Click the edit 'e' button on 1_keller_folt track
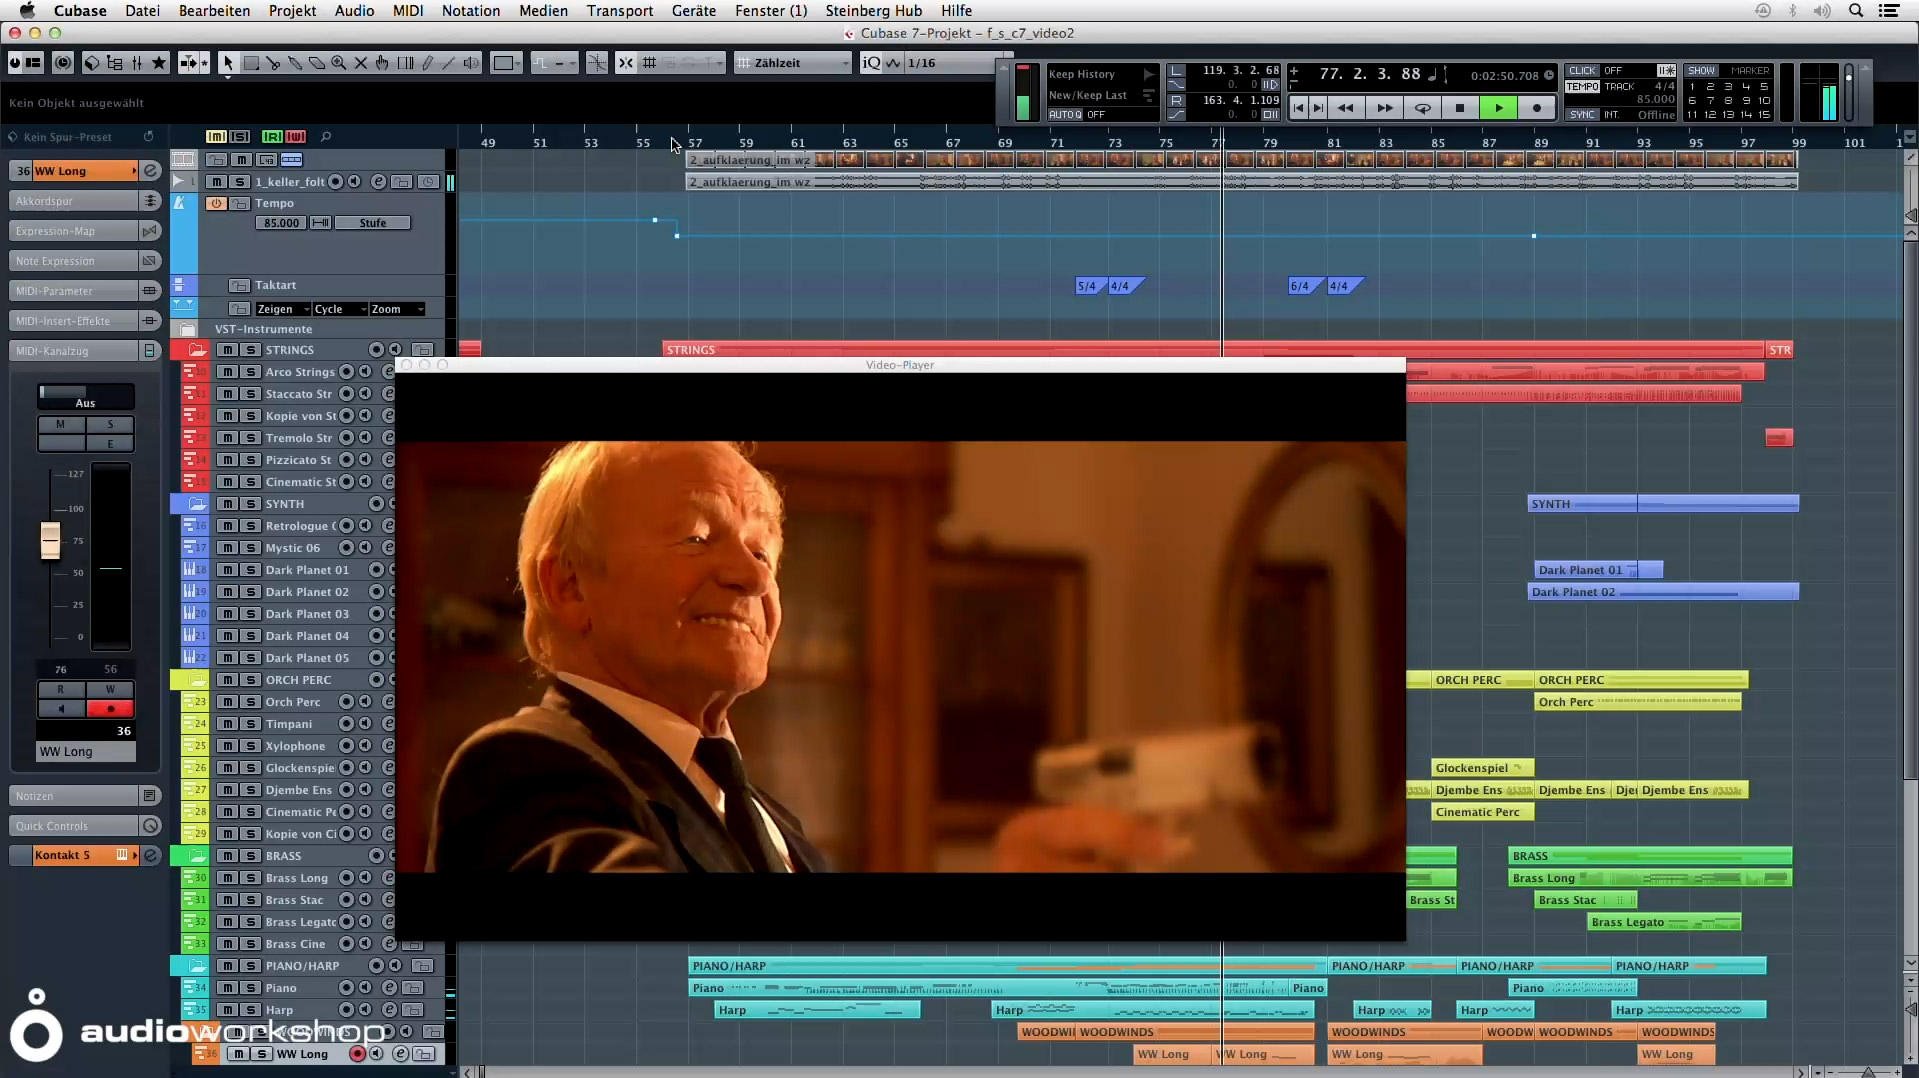Viewport: 1919px width, 1078px height. pyautogui.click(x=378, y=181)
